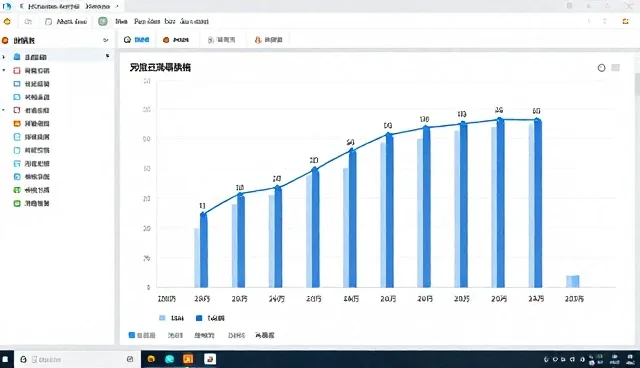Click the taskbar clock in the system tray

tap(615, 359)
